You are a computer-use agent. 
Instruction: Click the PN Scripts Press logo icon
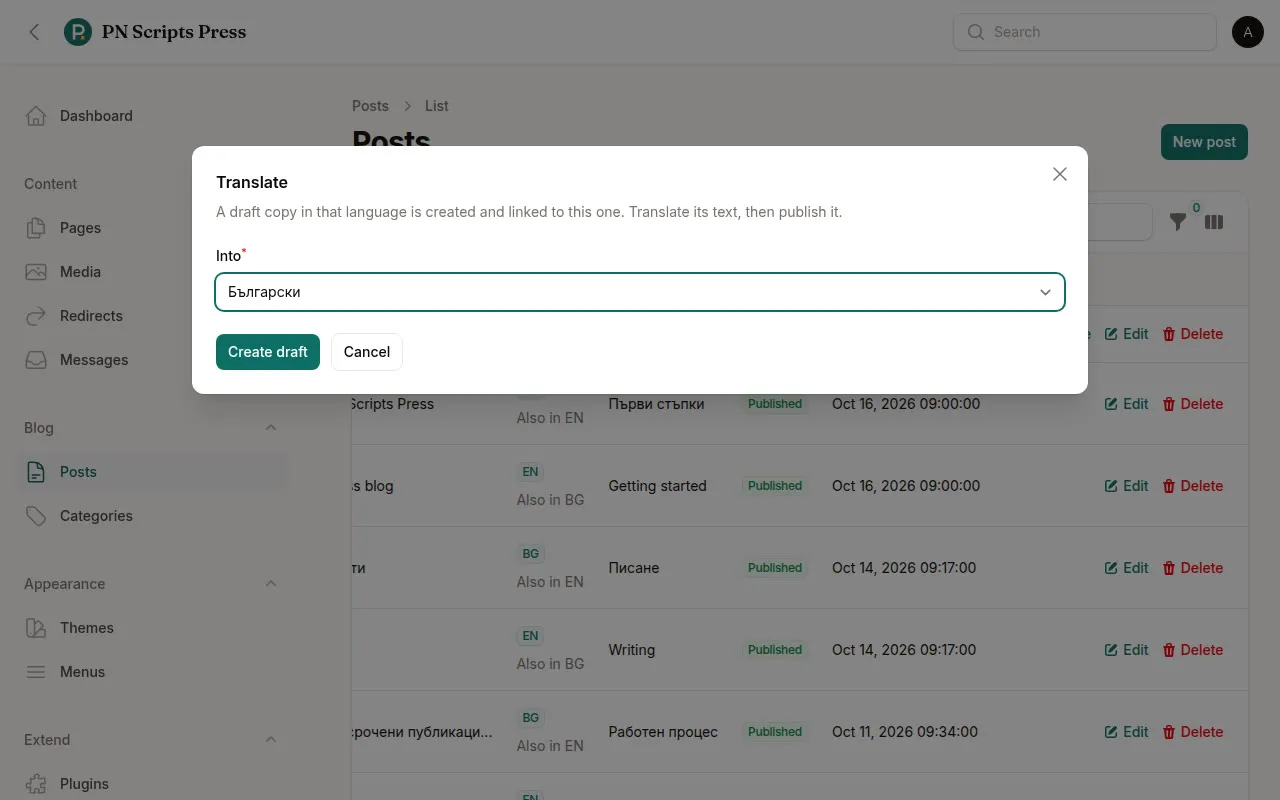78,32
